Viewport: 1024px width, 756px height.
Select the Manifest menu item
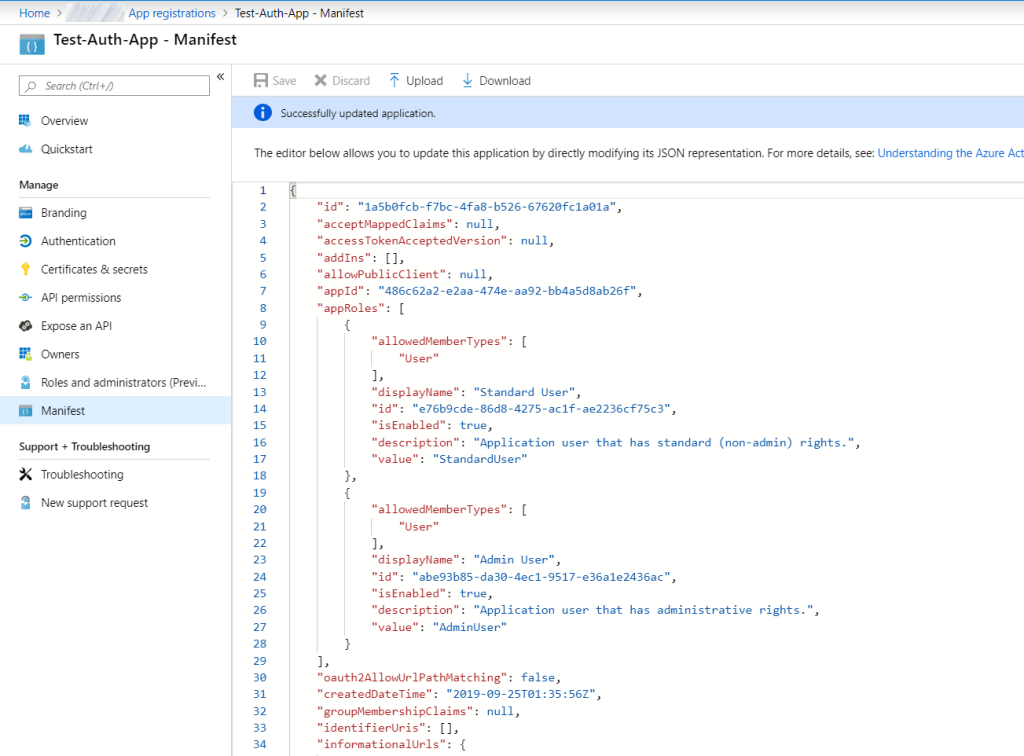point(63,411)
